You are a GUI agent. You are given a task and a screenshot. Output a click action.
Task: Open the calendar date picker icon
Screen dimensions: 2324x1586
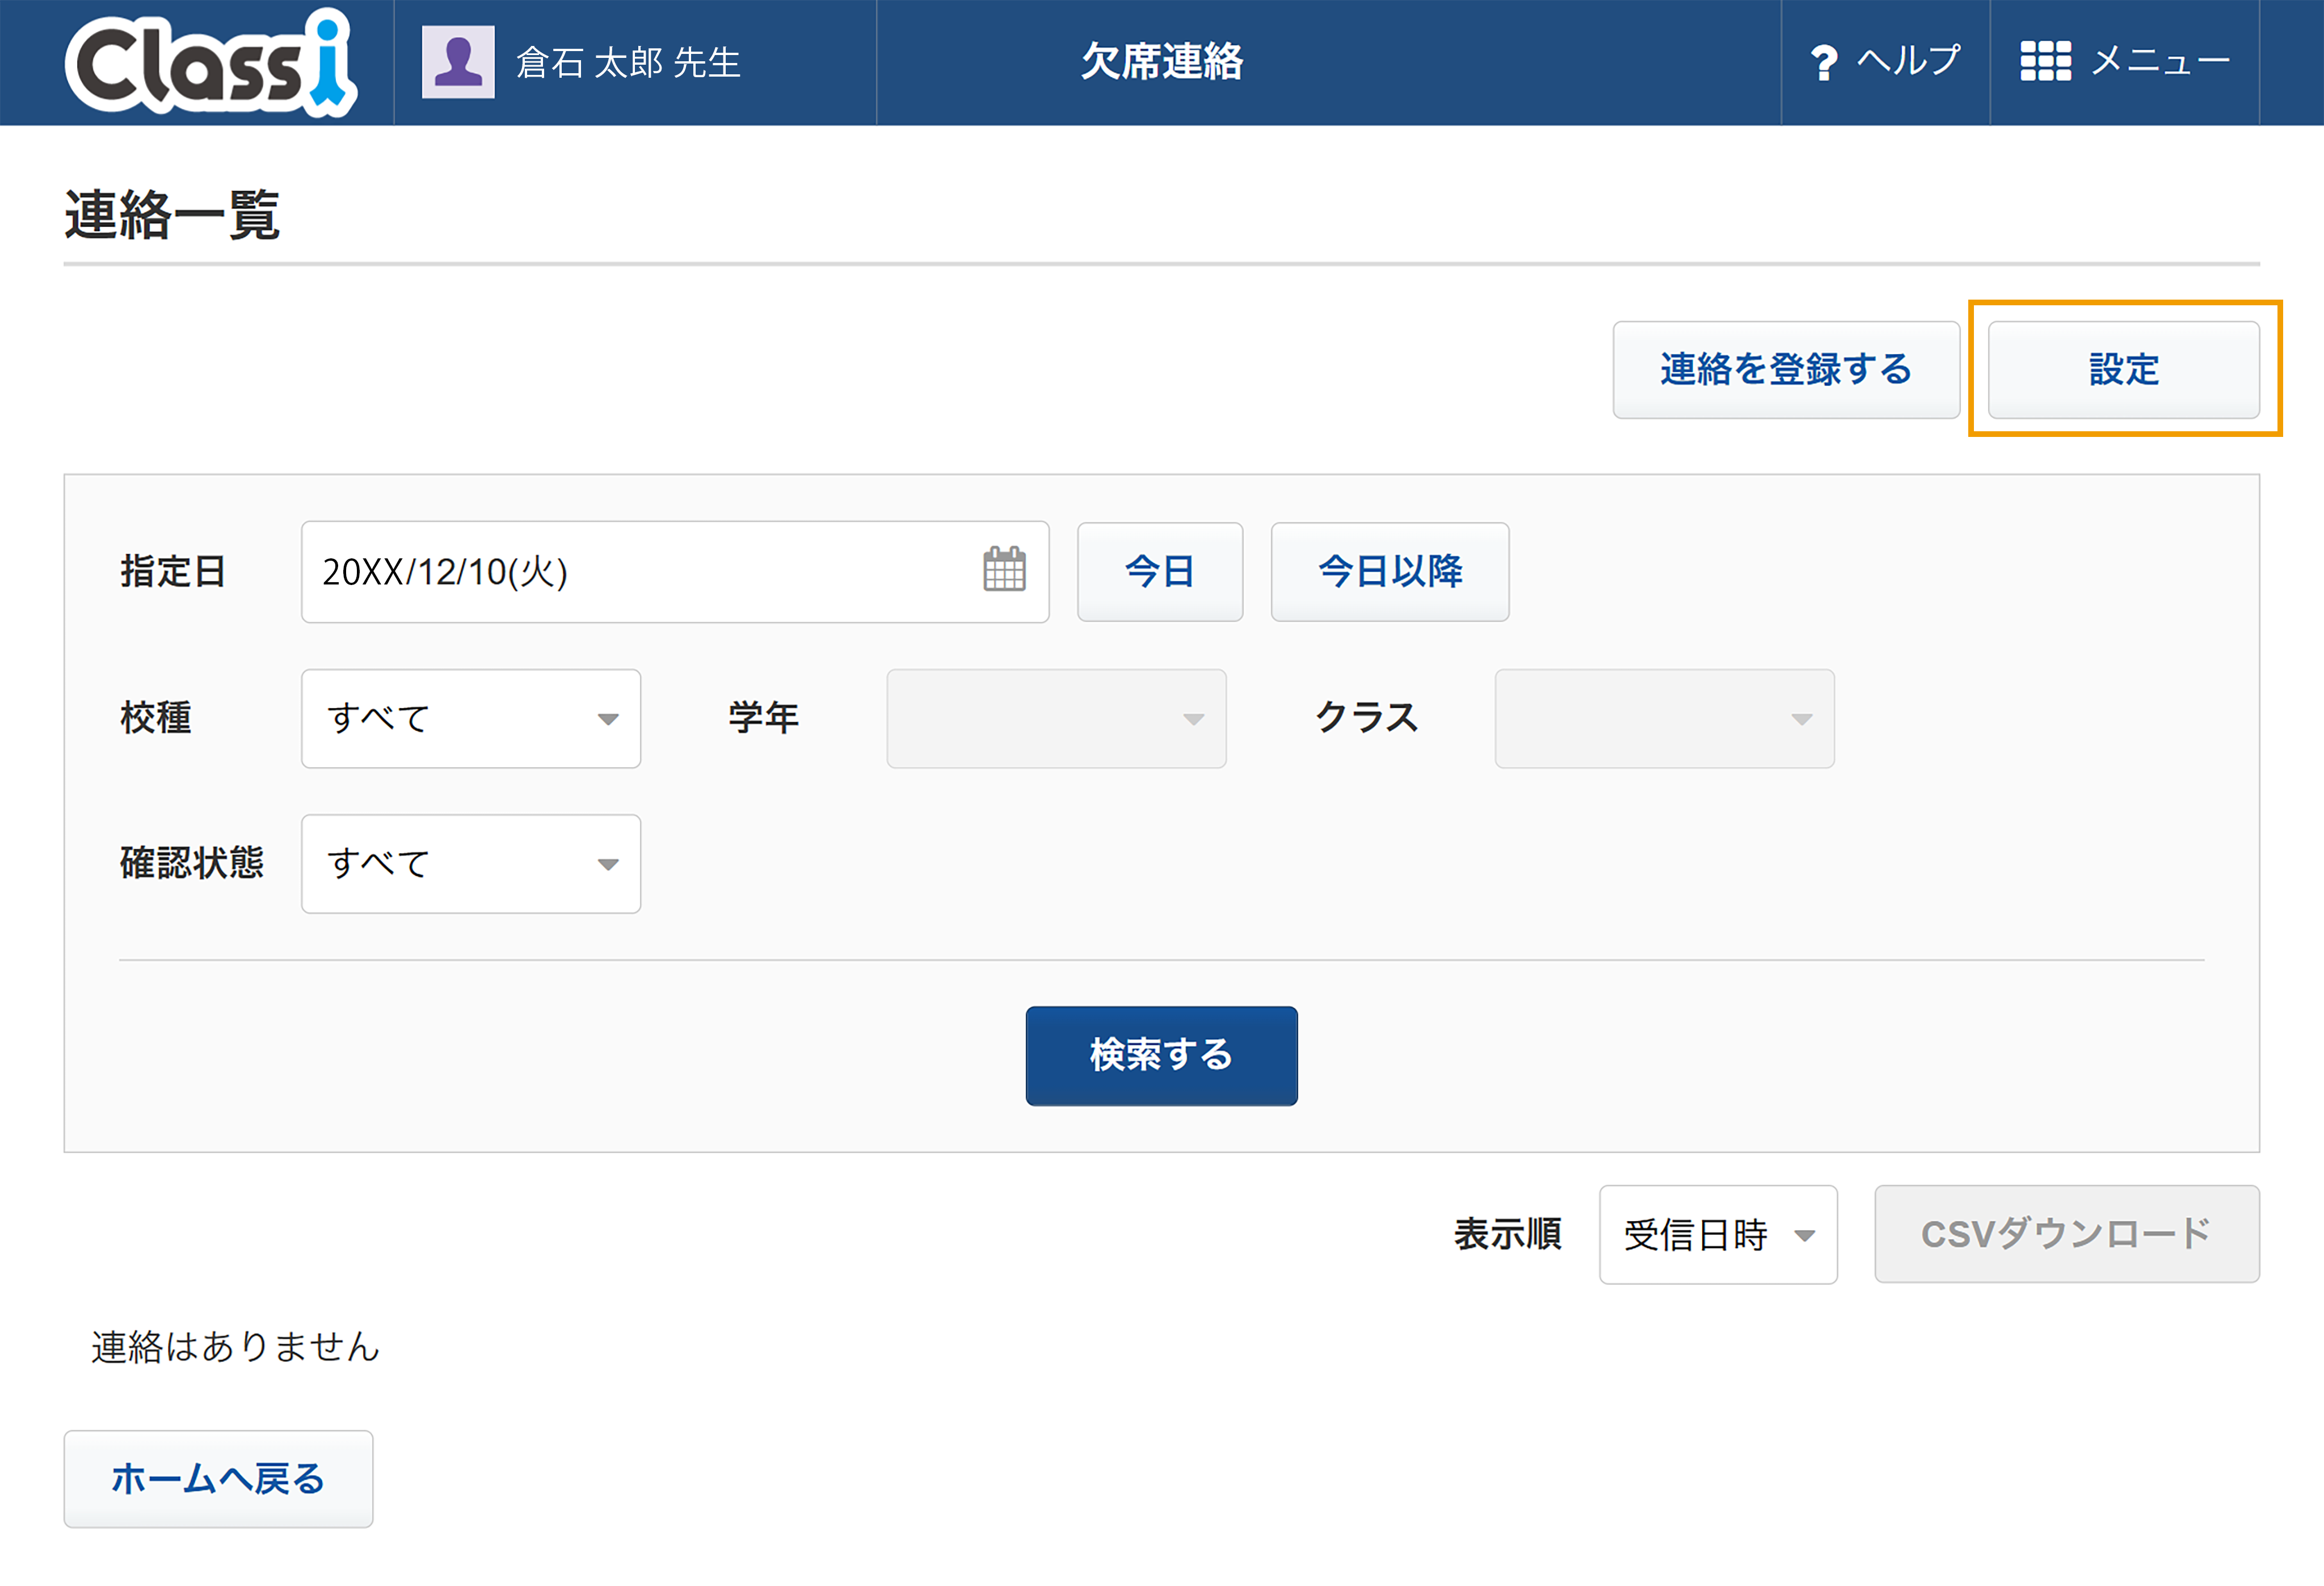[1004, 570]
